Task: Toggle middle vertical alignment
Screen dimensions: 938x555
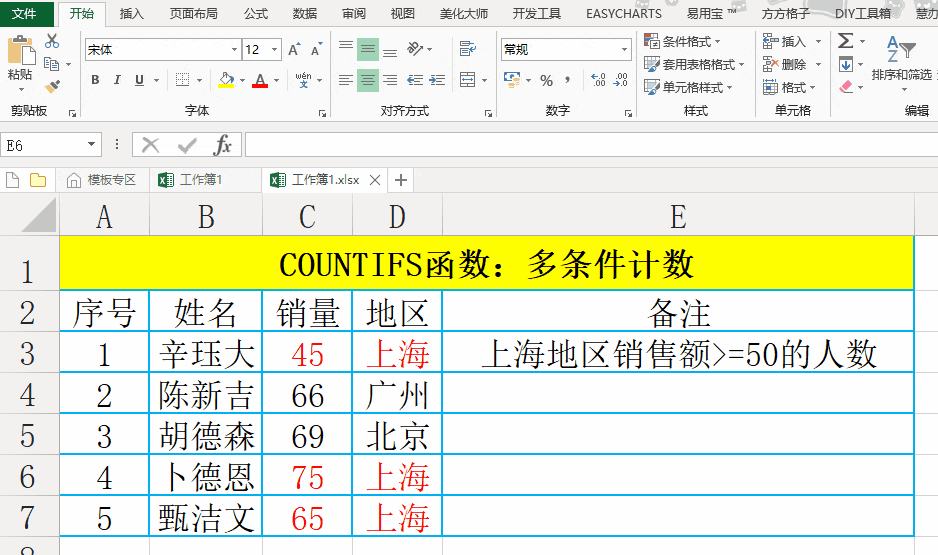Action: pyautogui.click(x=368, y=49)
